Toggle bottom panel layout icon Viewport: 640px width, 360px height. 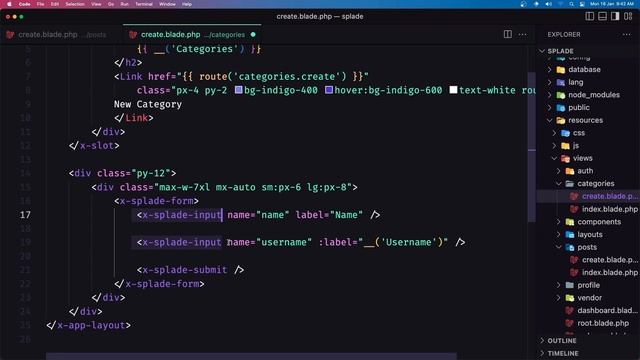tap(602, 16)
